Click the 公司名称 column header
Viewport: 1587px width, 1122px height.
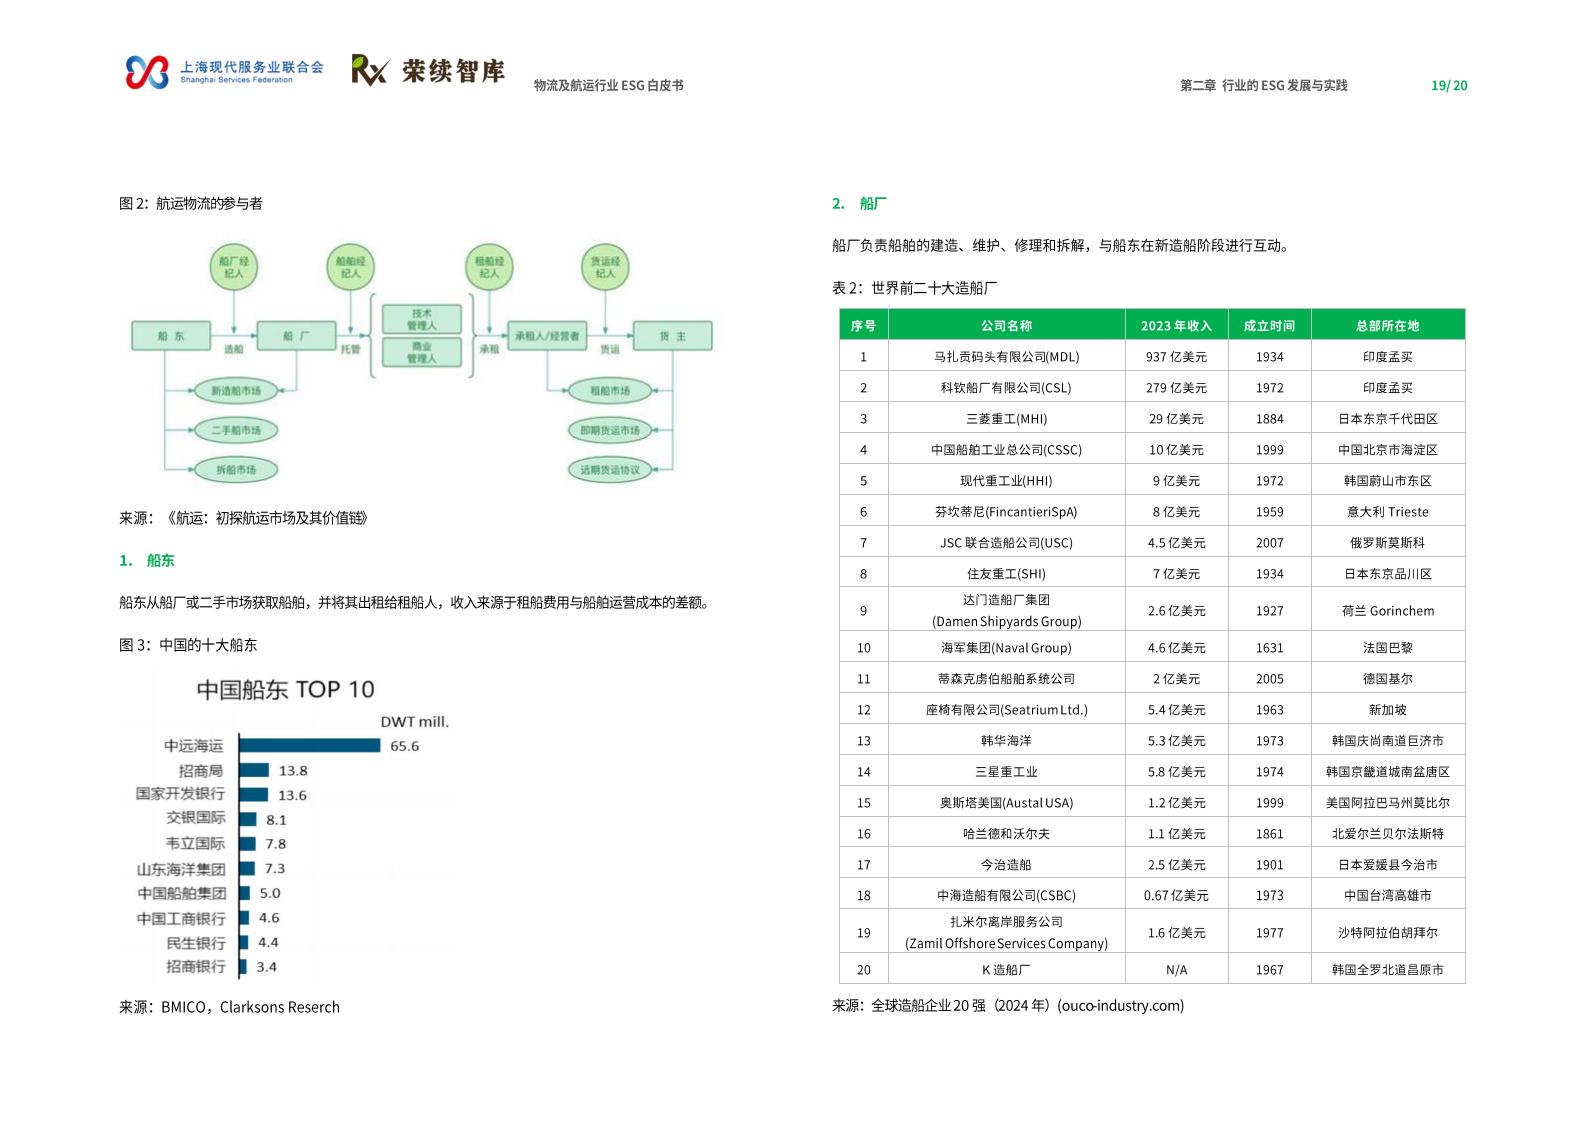pyautogui.click(x=1007, y=326)
